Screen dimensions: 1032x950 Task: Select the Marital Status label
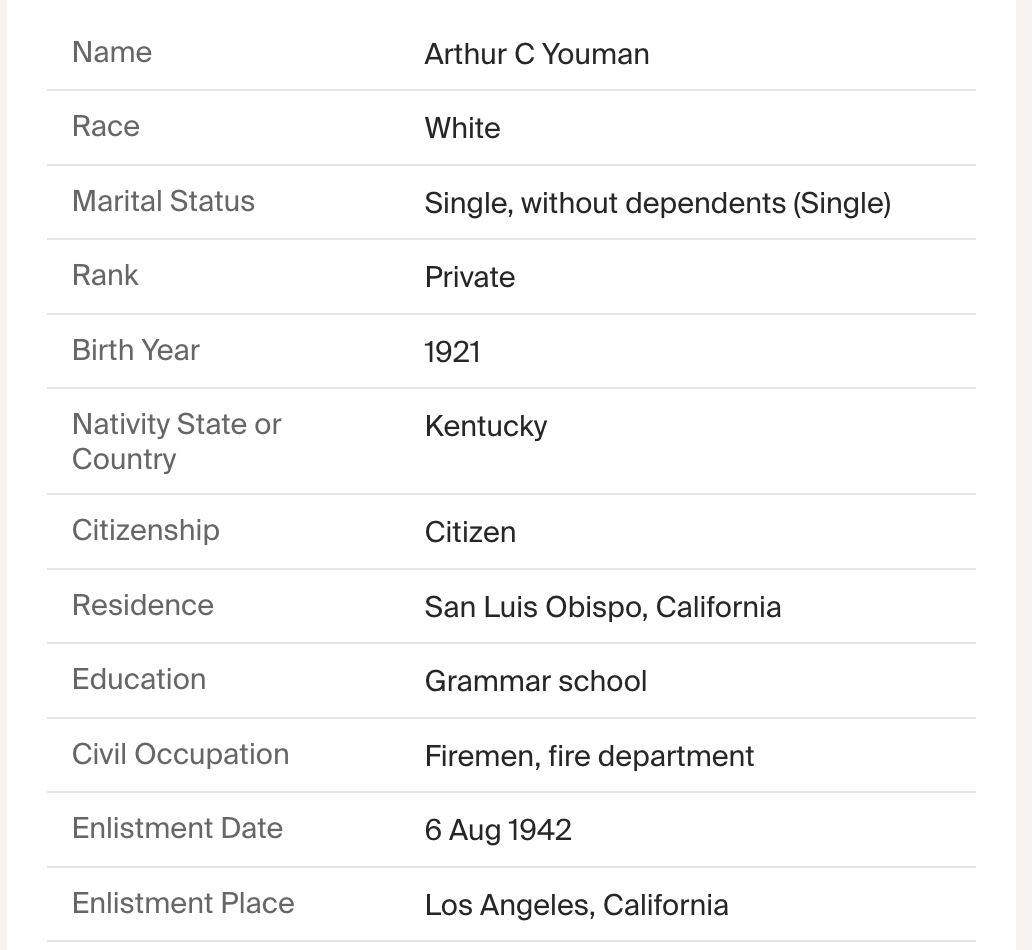pos(163,201)
